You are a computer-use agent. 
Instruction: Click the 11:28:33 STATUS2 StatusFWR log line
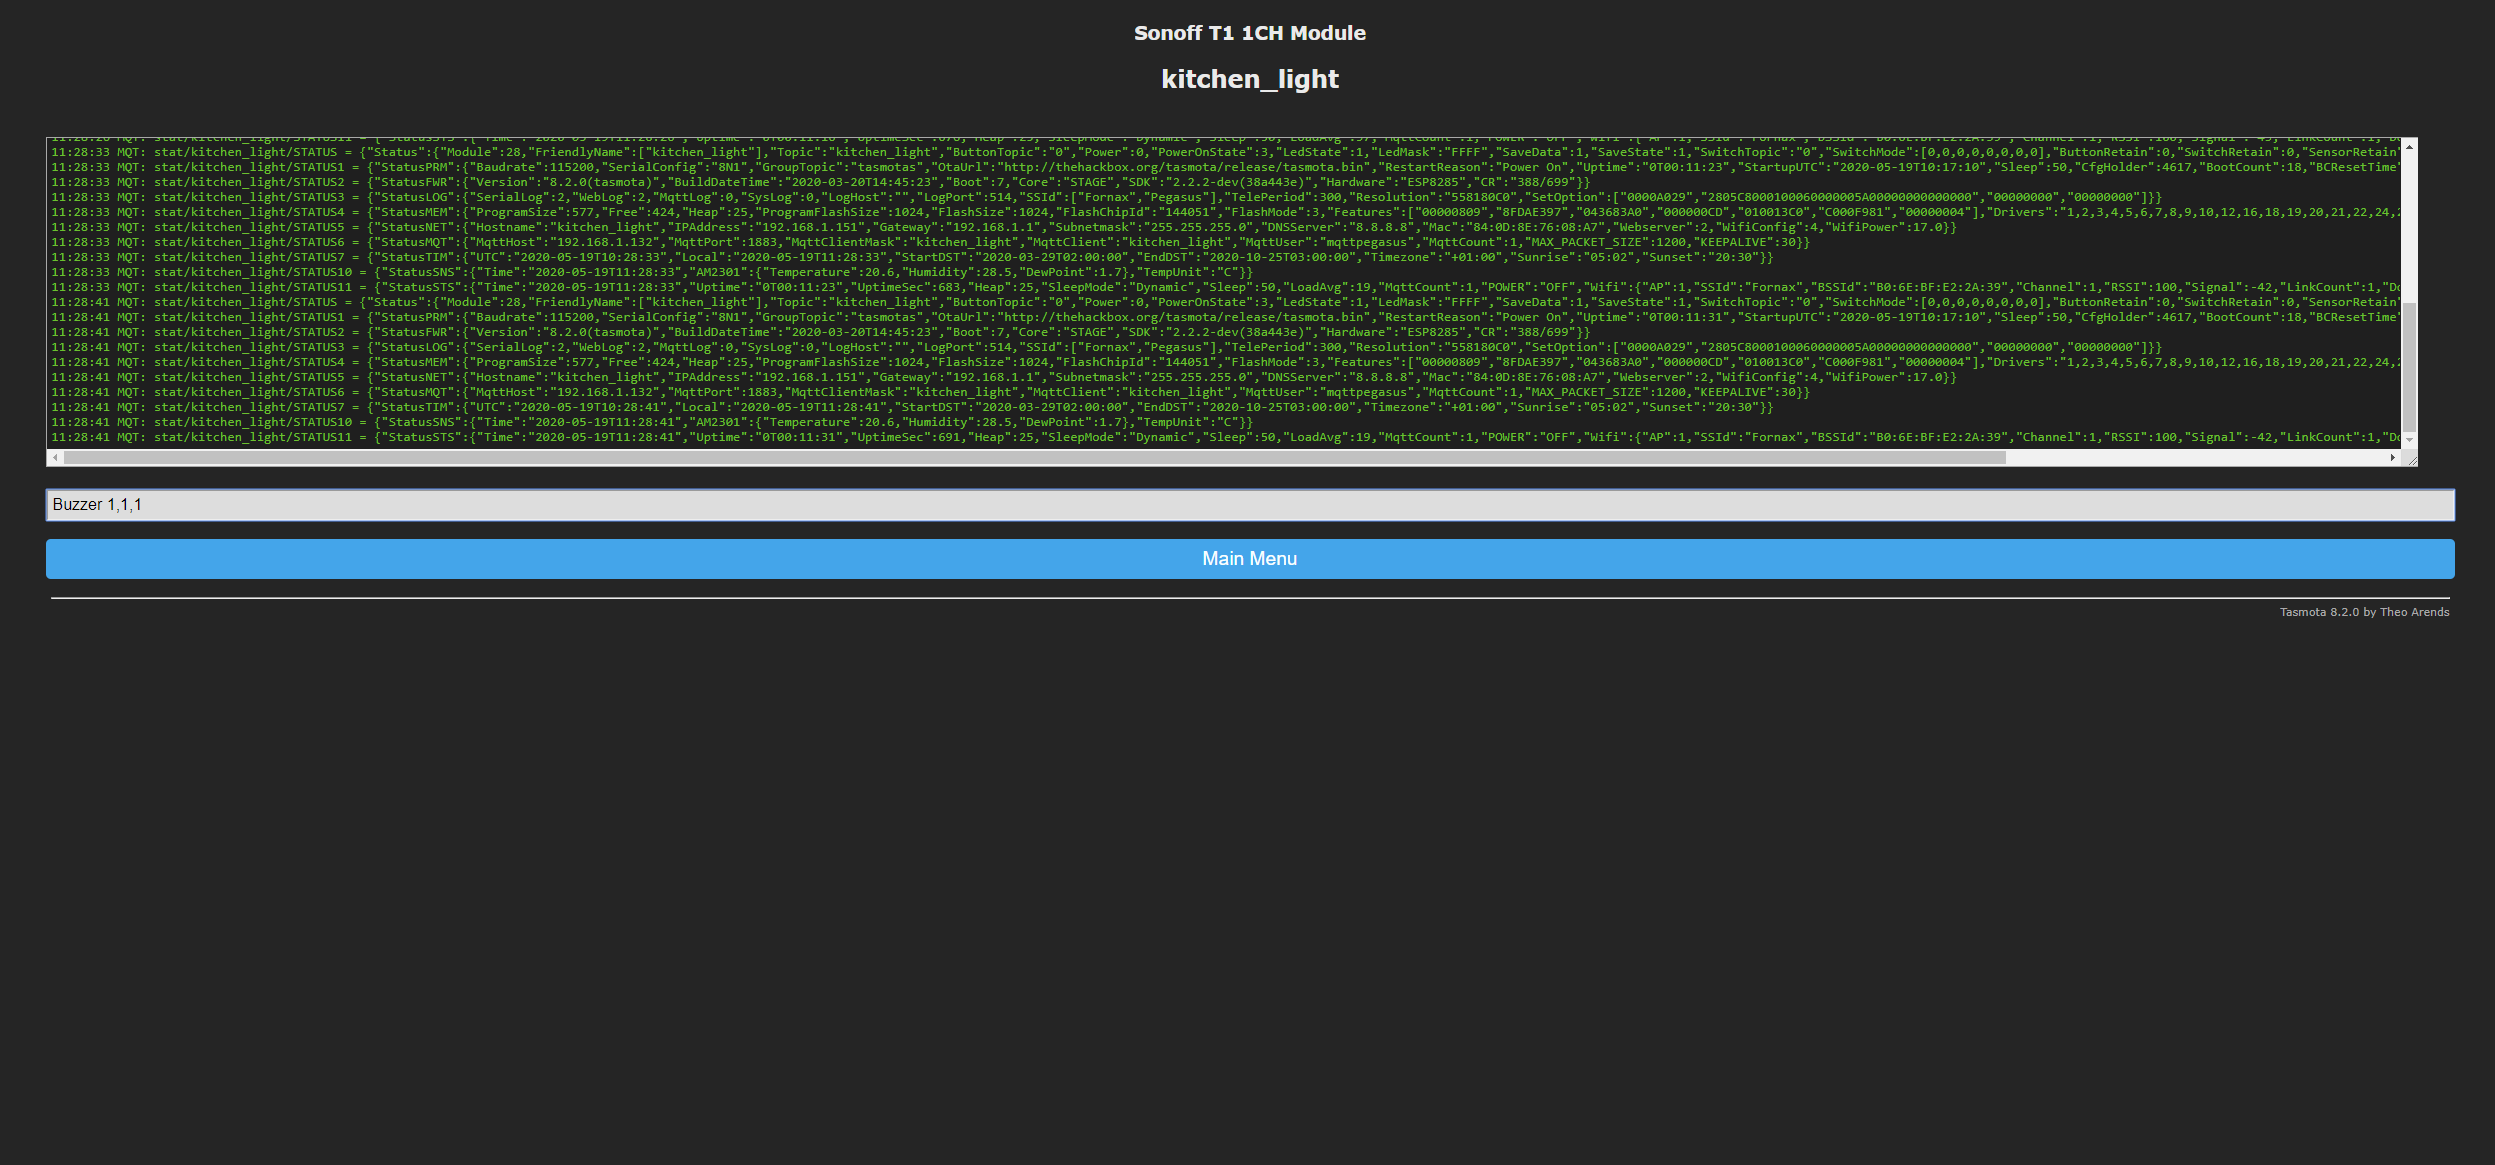point(820,183)
